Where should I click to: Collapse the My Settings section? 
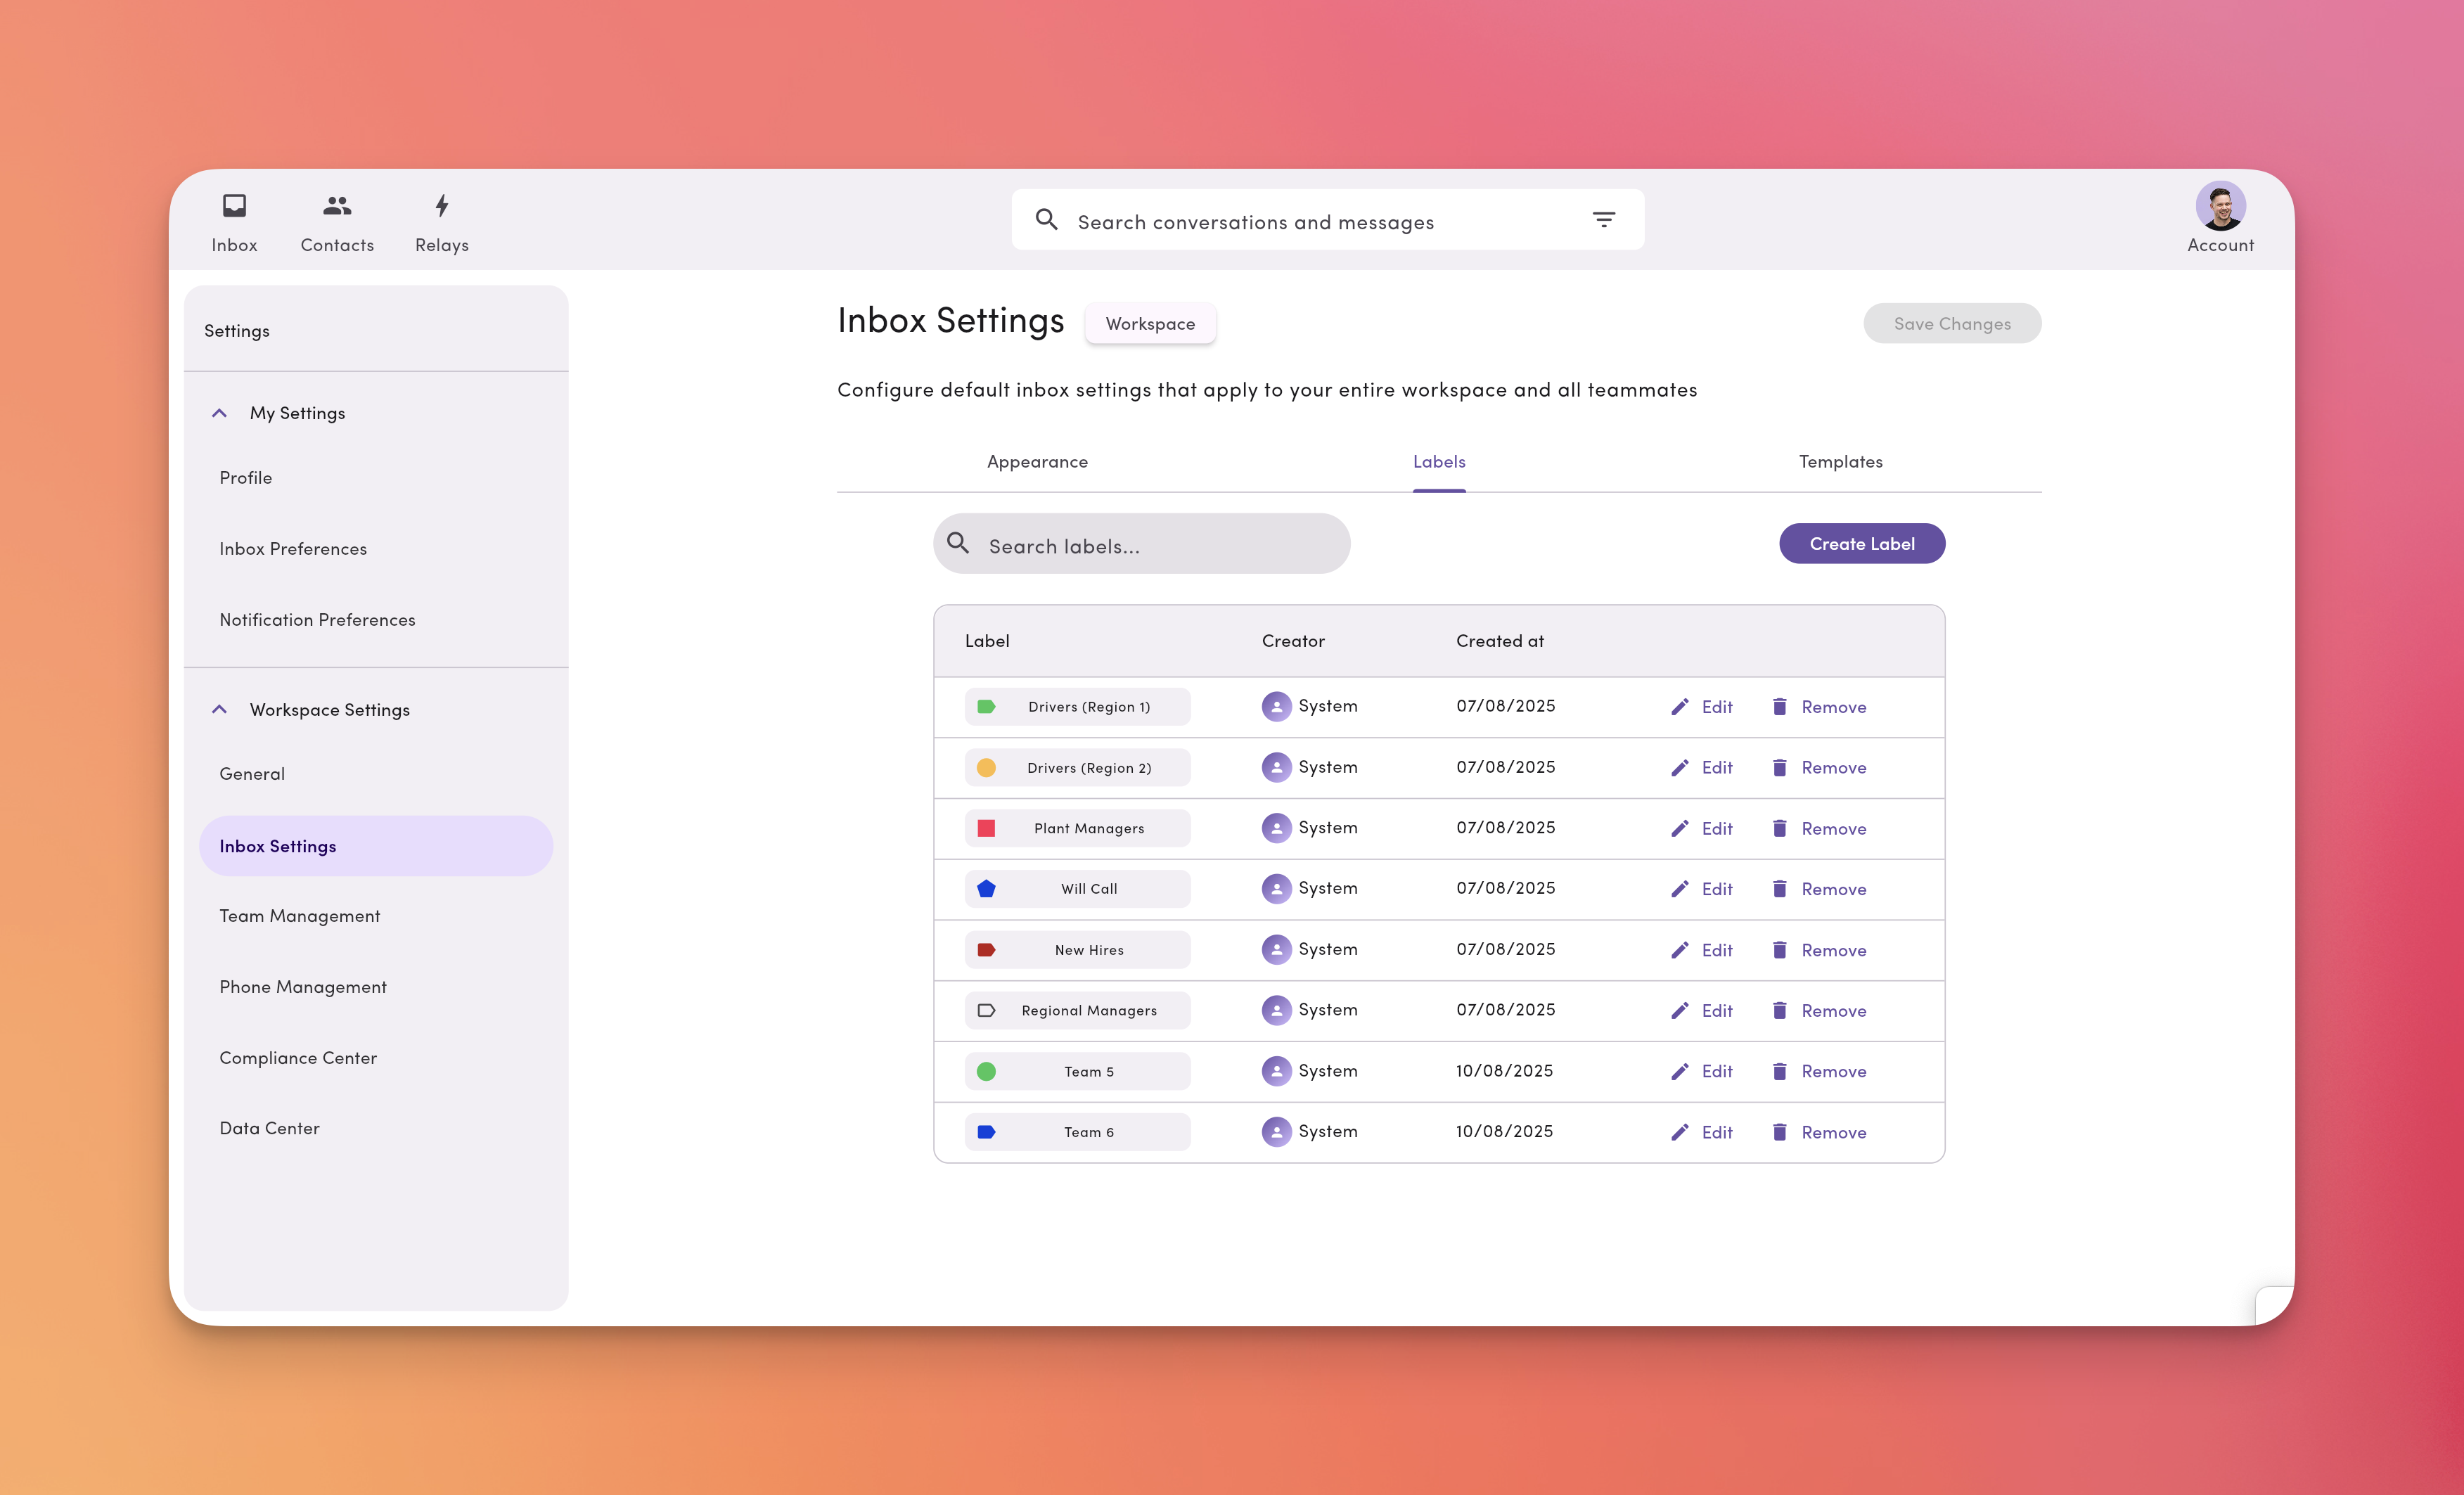click(x=219, y=412)
